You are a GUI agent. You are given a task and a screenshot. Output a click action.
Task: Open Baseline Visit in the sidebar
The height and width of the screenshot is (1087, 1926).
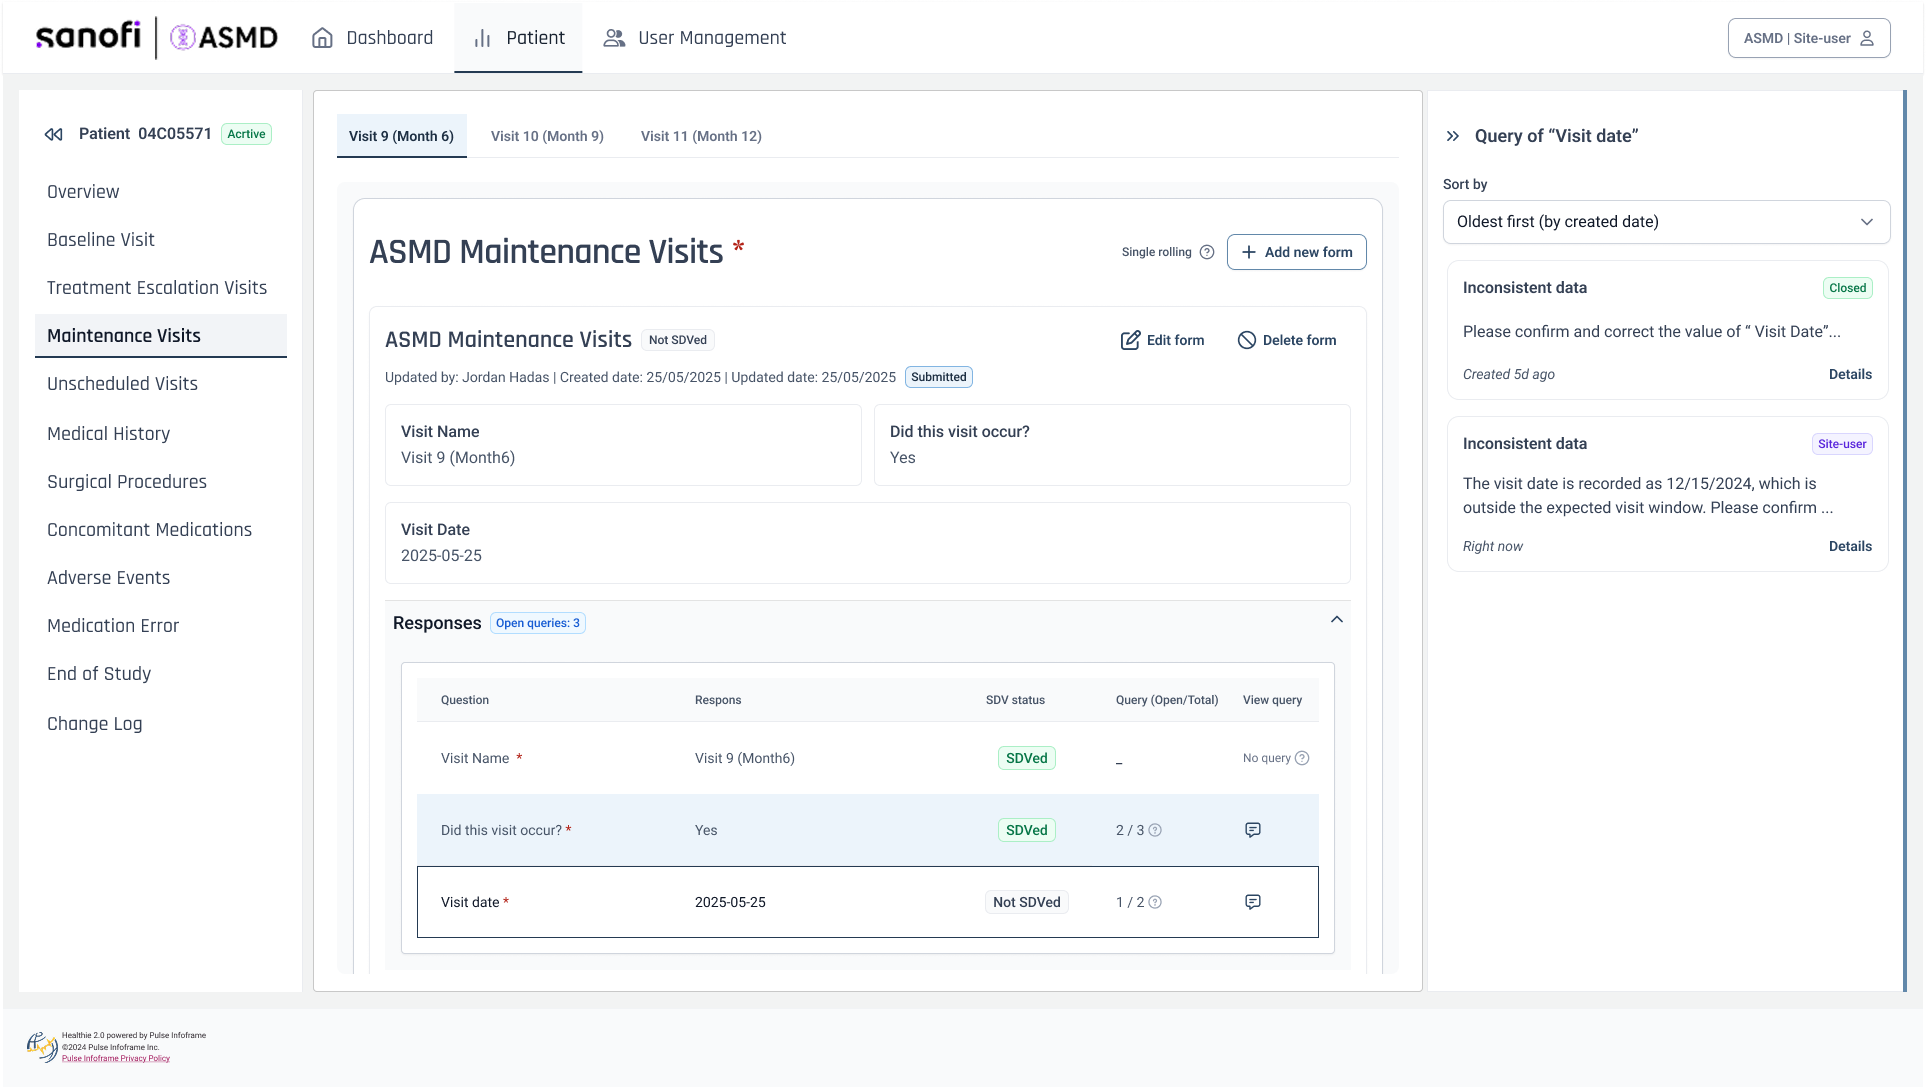(x=101, y=240)
